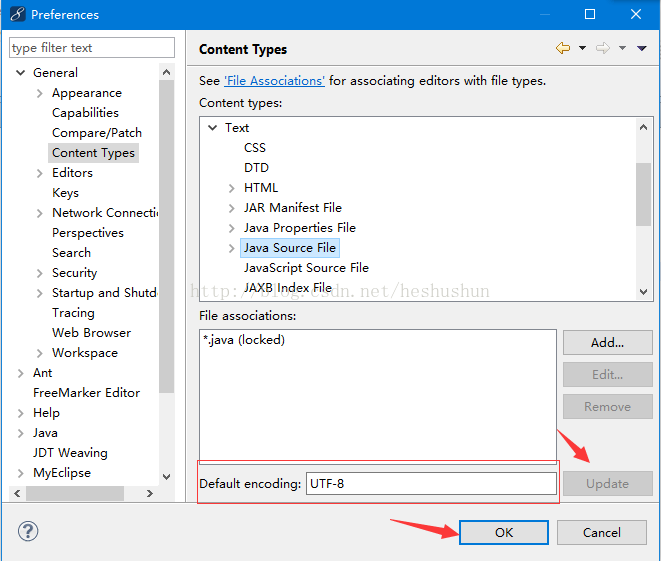Click the Default encoding UTF-8 field

pos(431,483)
